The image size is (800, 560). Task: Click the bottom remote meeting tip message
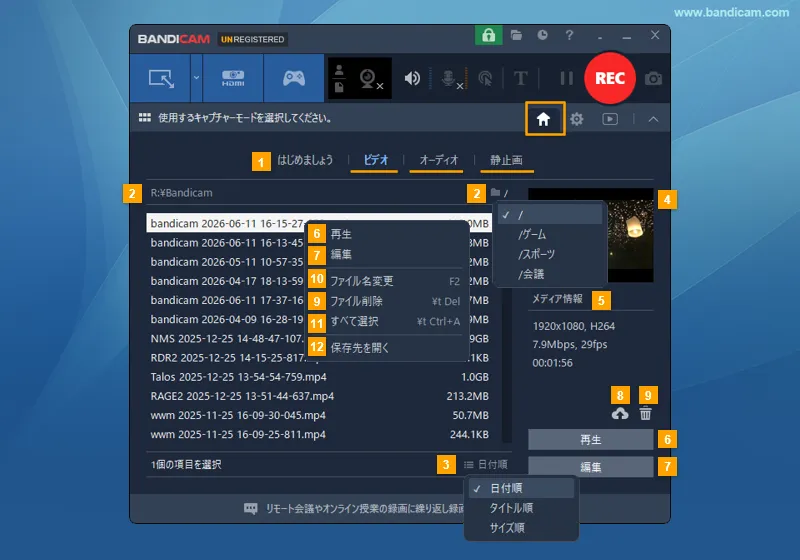355,508
